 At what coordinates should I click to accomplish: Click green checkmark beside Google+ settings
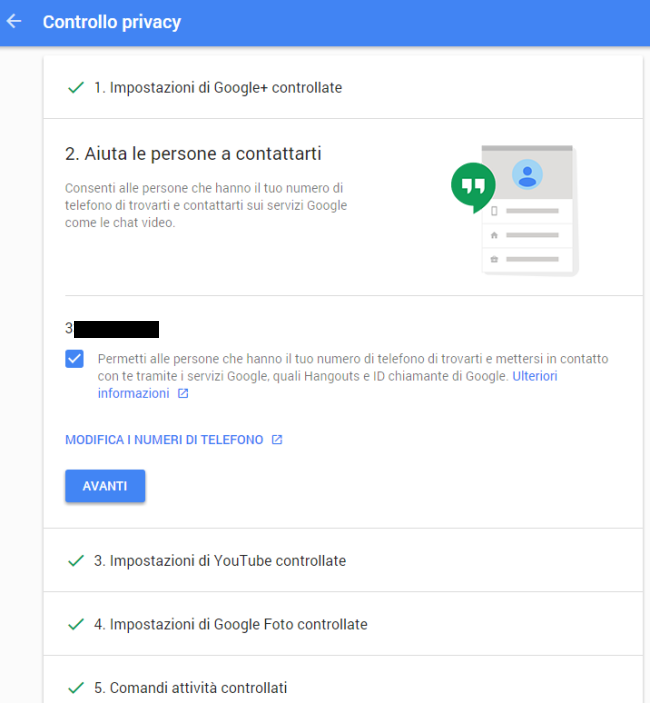tap(75, 88)
